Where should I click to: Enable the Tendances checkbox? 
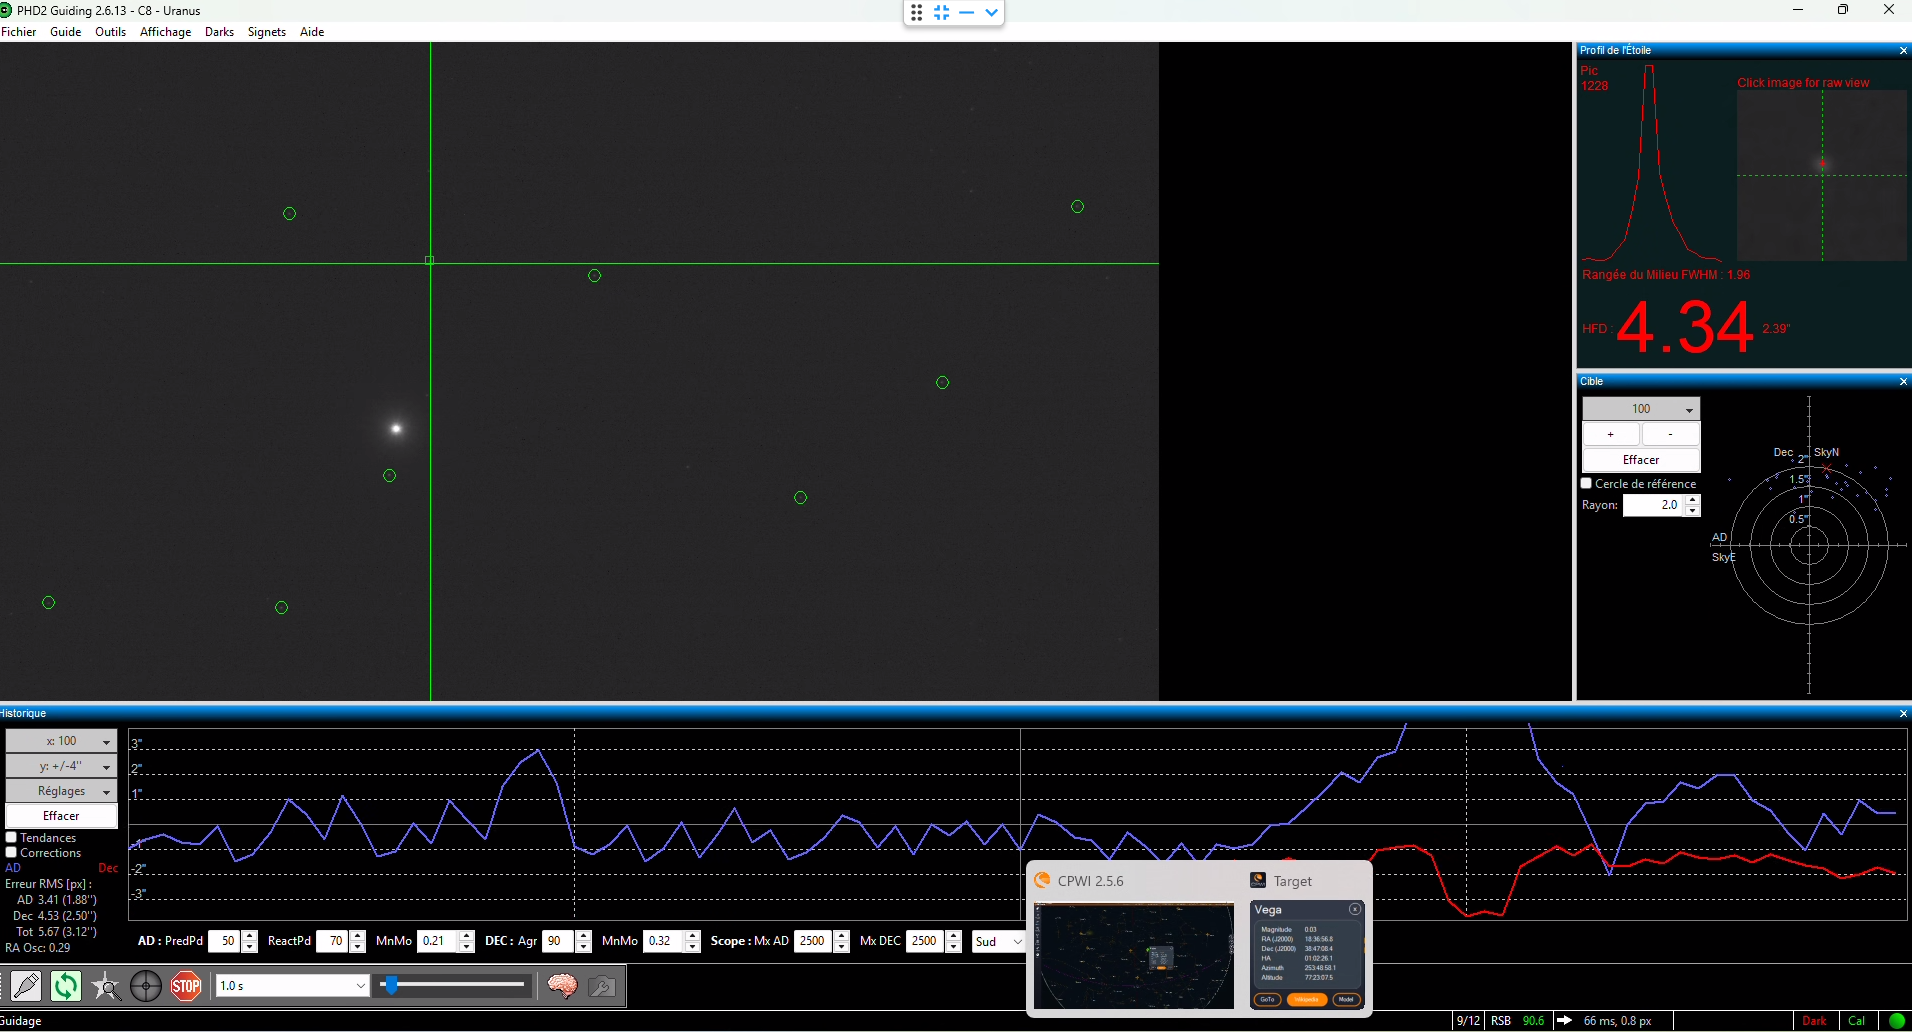(12, 838)
